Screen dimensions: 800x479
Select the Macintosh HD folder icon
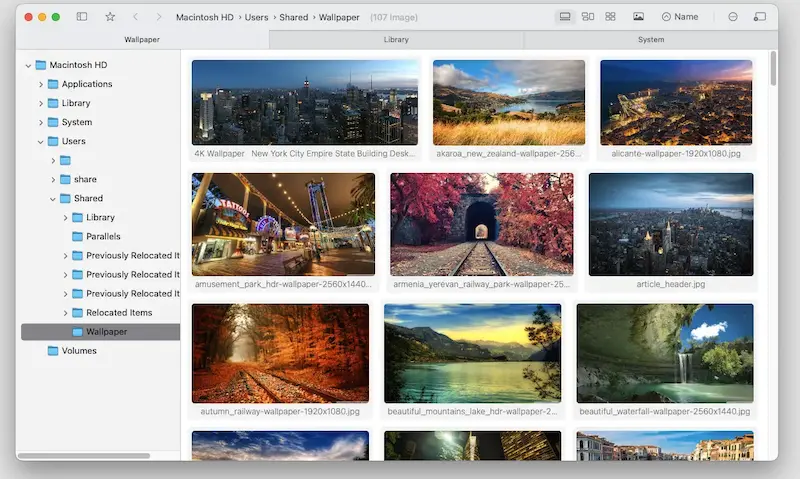[x=41, y=65]
